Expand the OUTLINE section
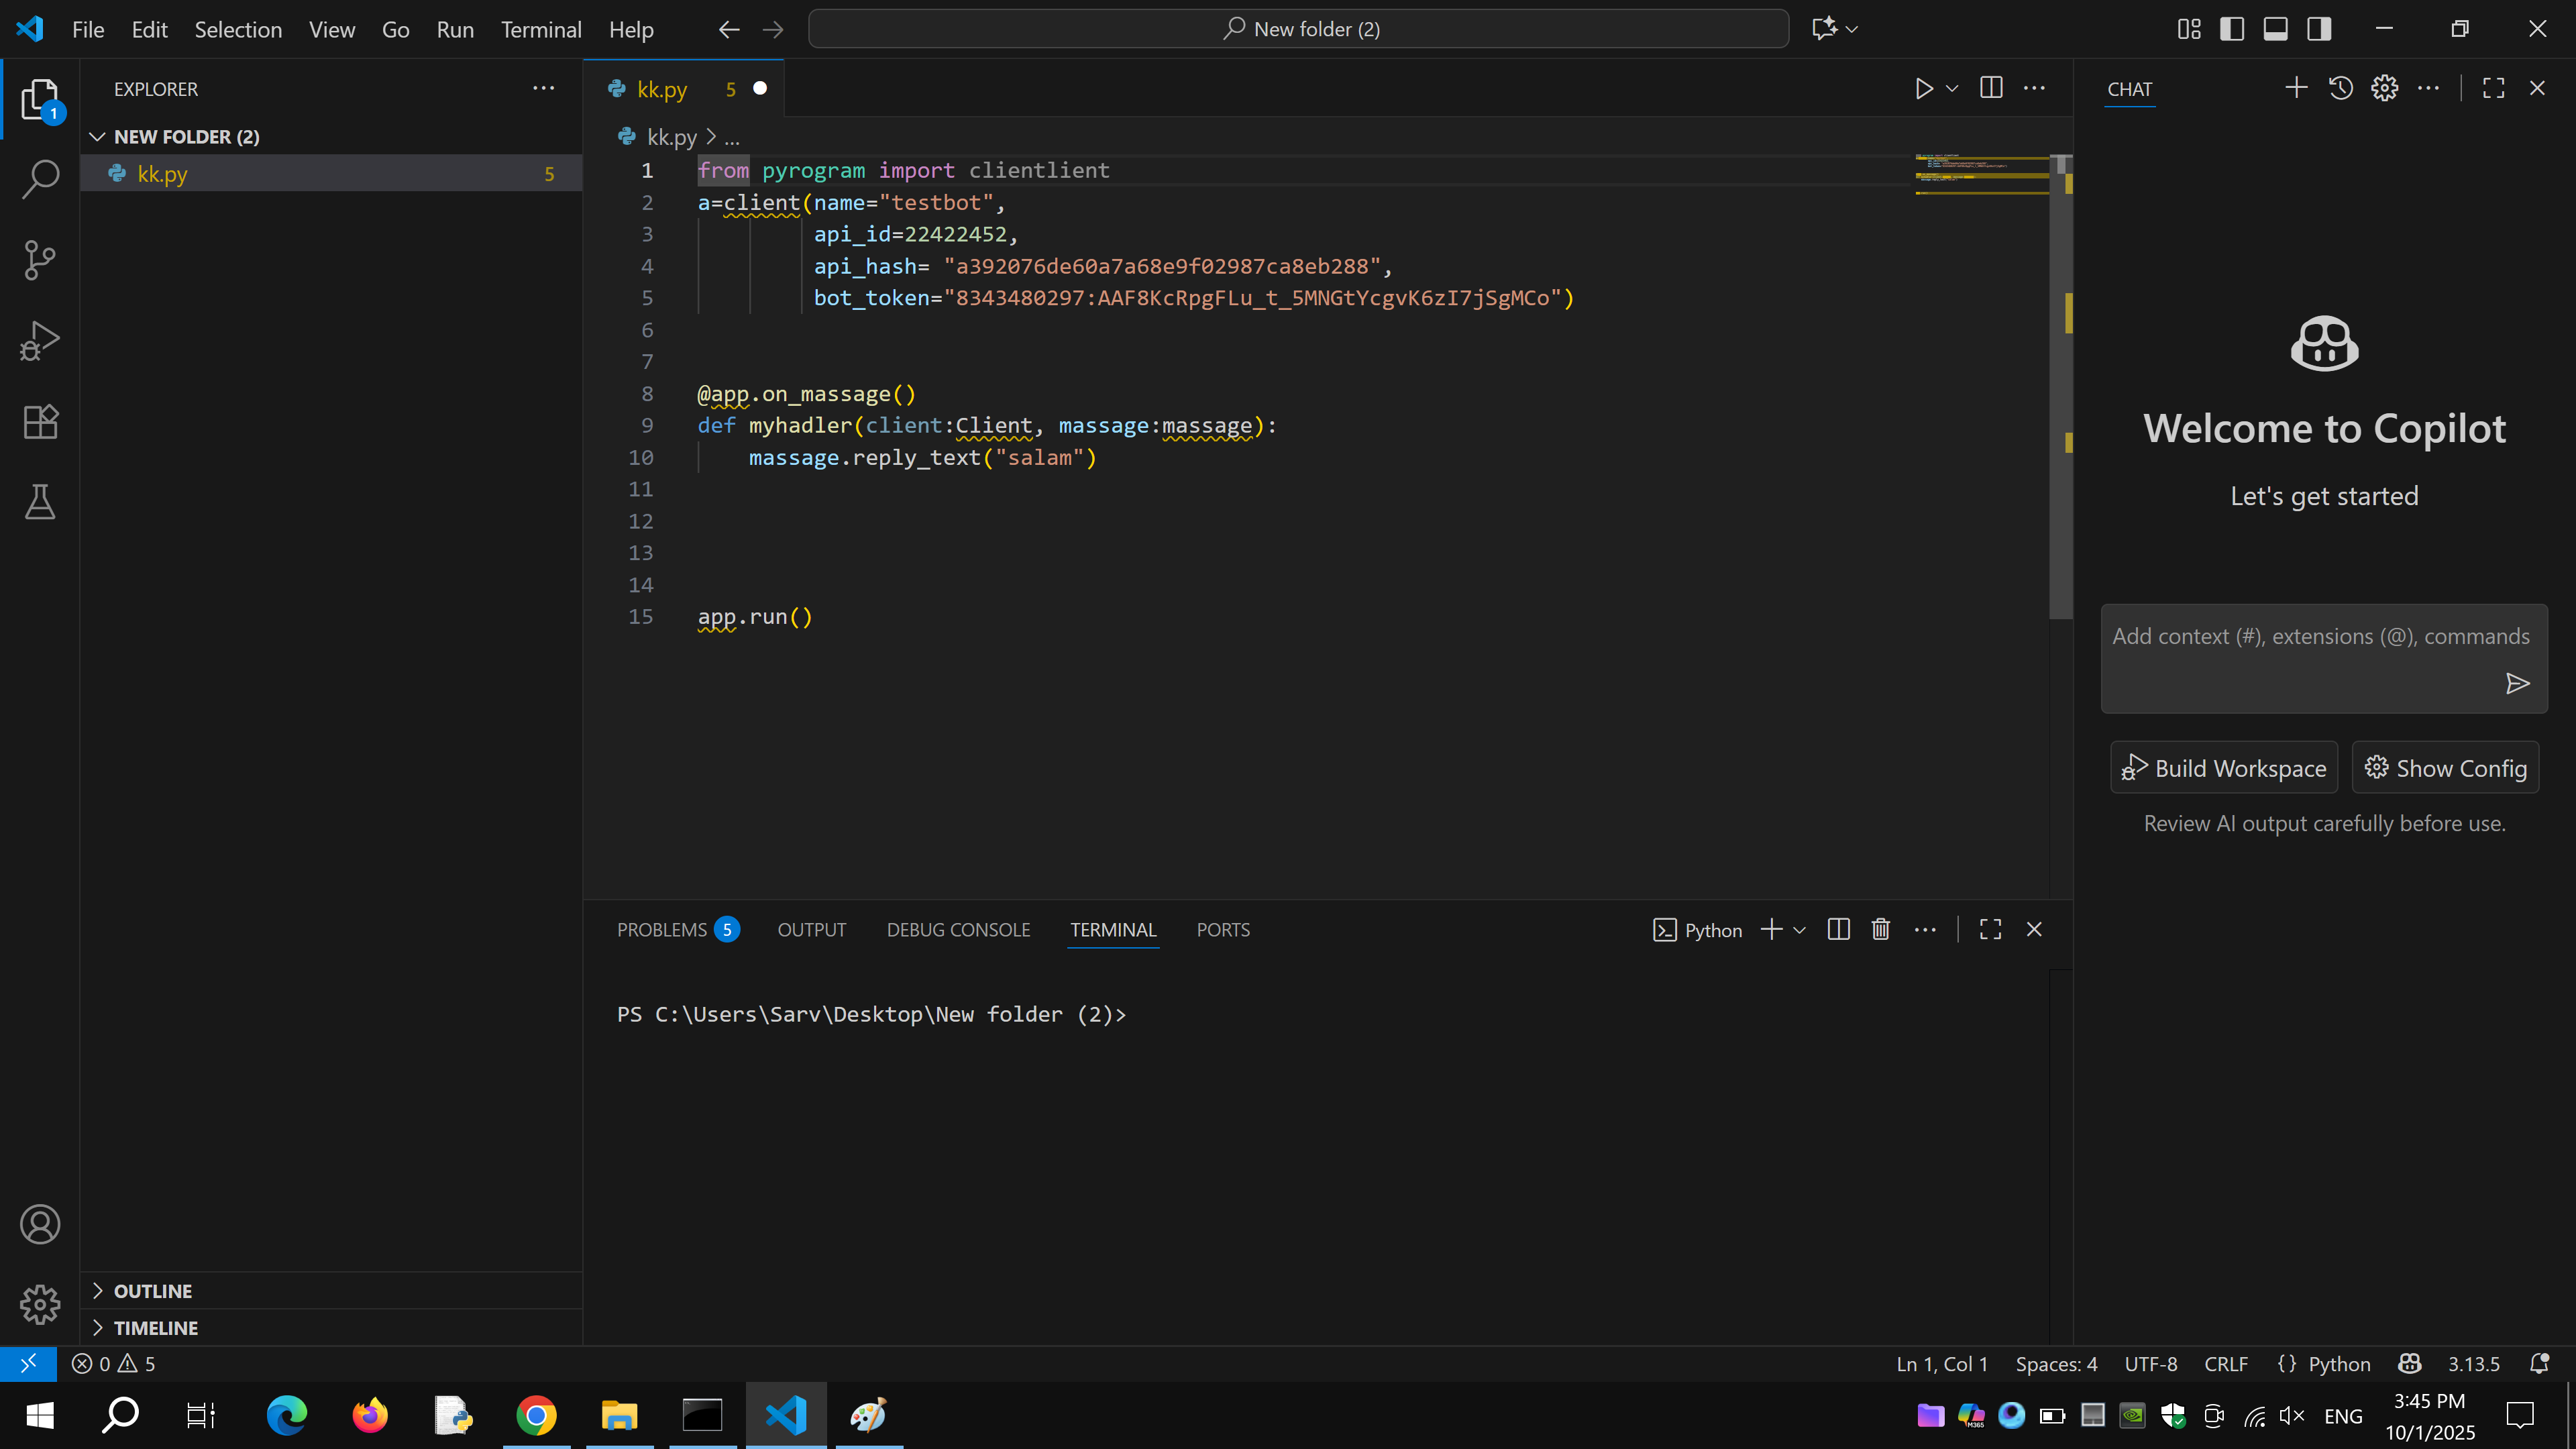This screenshot has width=2576, height=1449. tap(152, 1291)
